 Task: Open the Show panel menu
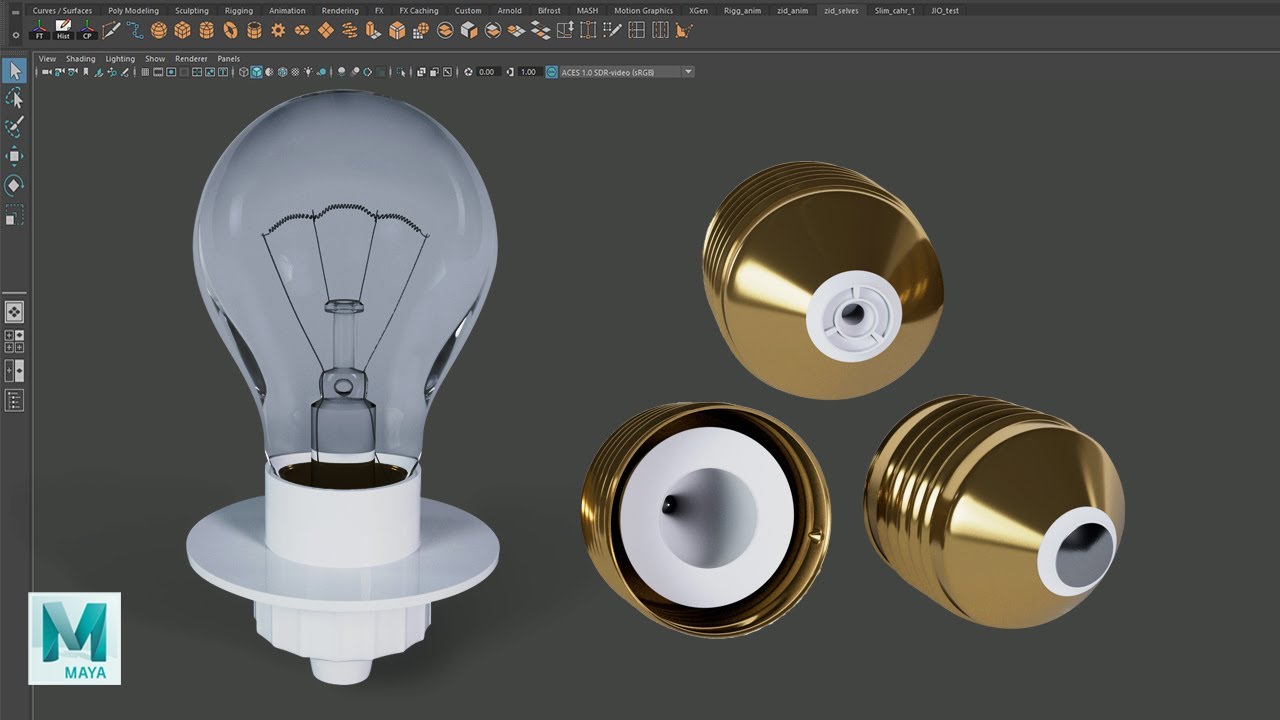coord(155,59)
